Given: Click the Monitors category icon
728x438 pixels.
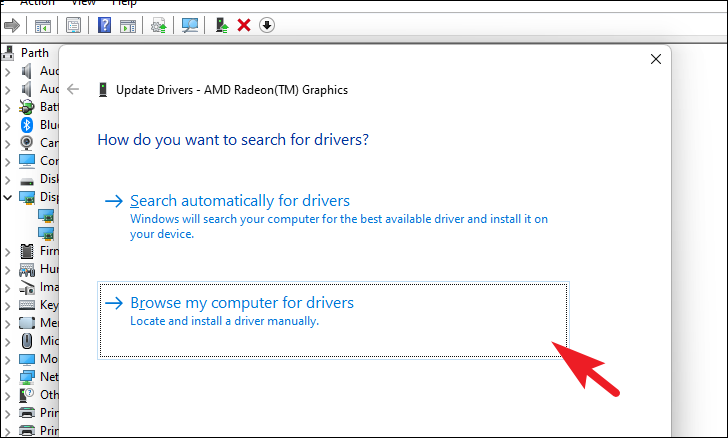Looking at the screenshot, I should [x=27, y=359].
